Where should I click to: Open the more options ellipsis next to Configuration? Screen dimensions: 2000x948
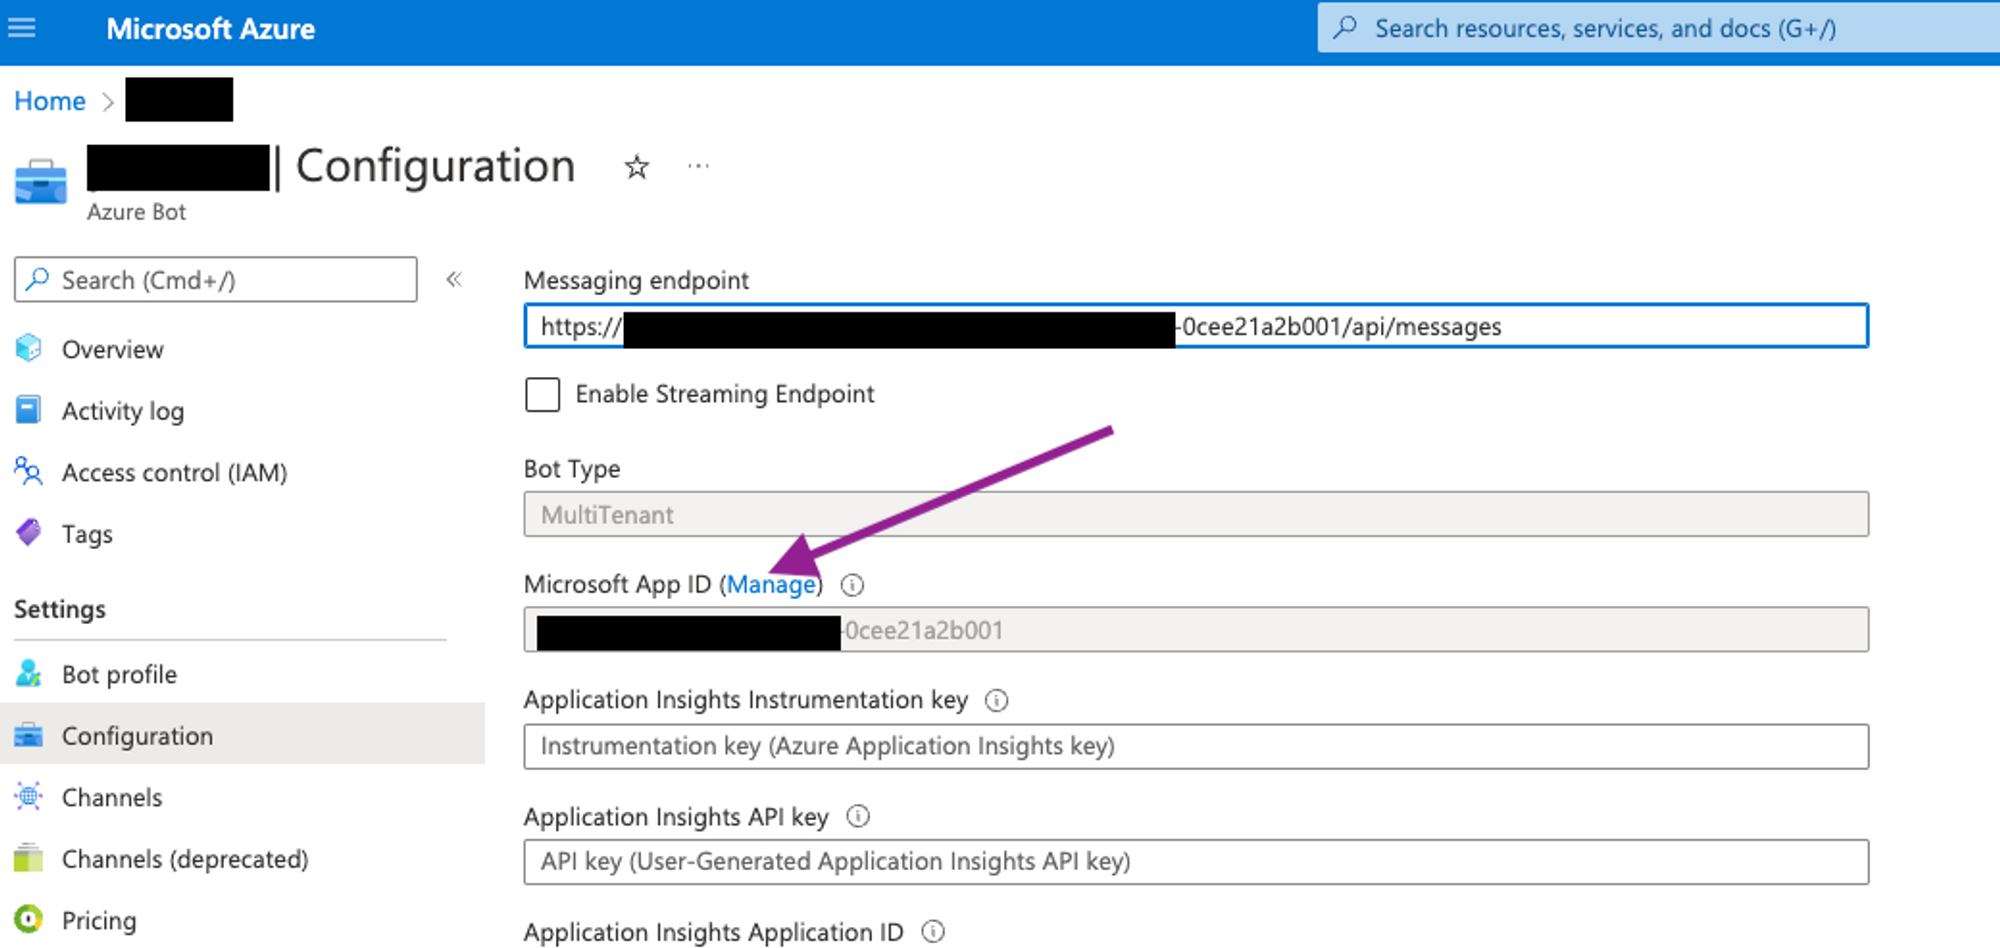pyautogui.click(x=698, y=166)
